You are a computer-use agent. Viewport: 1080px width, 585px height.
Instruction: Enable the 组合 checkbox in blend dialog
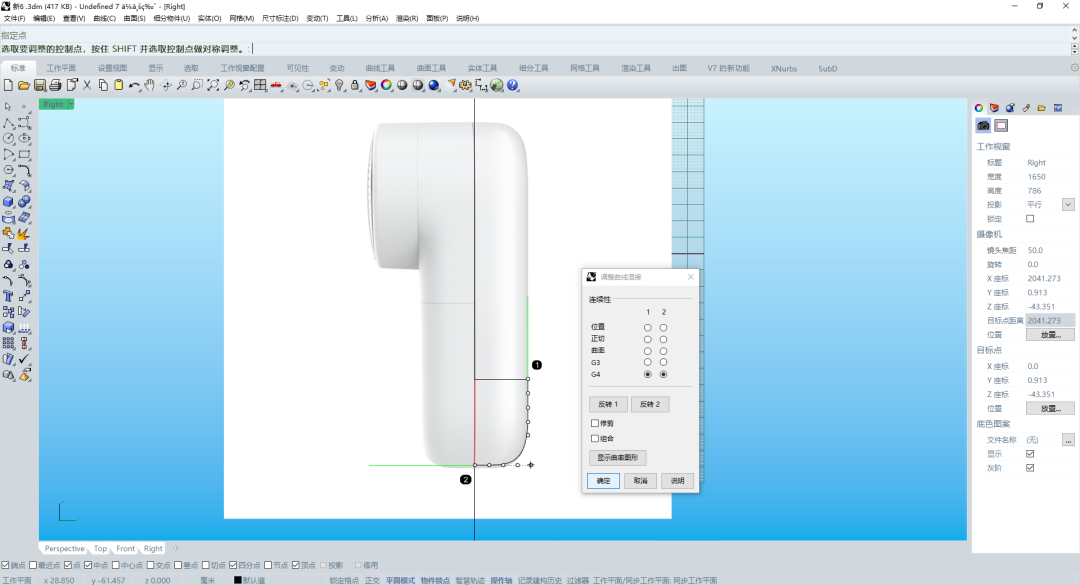point(595,438)
